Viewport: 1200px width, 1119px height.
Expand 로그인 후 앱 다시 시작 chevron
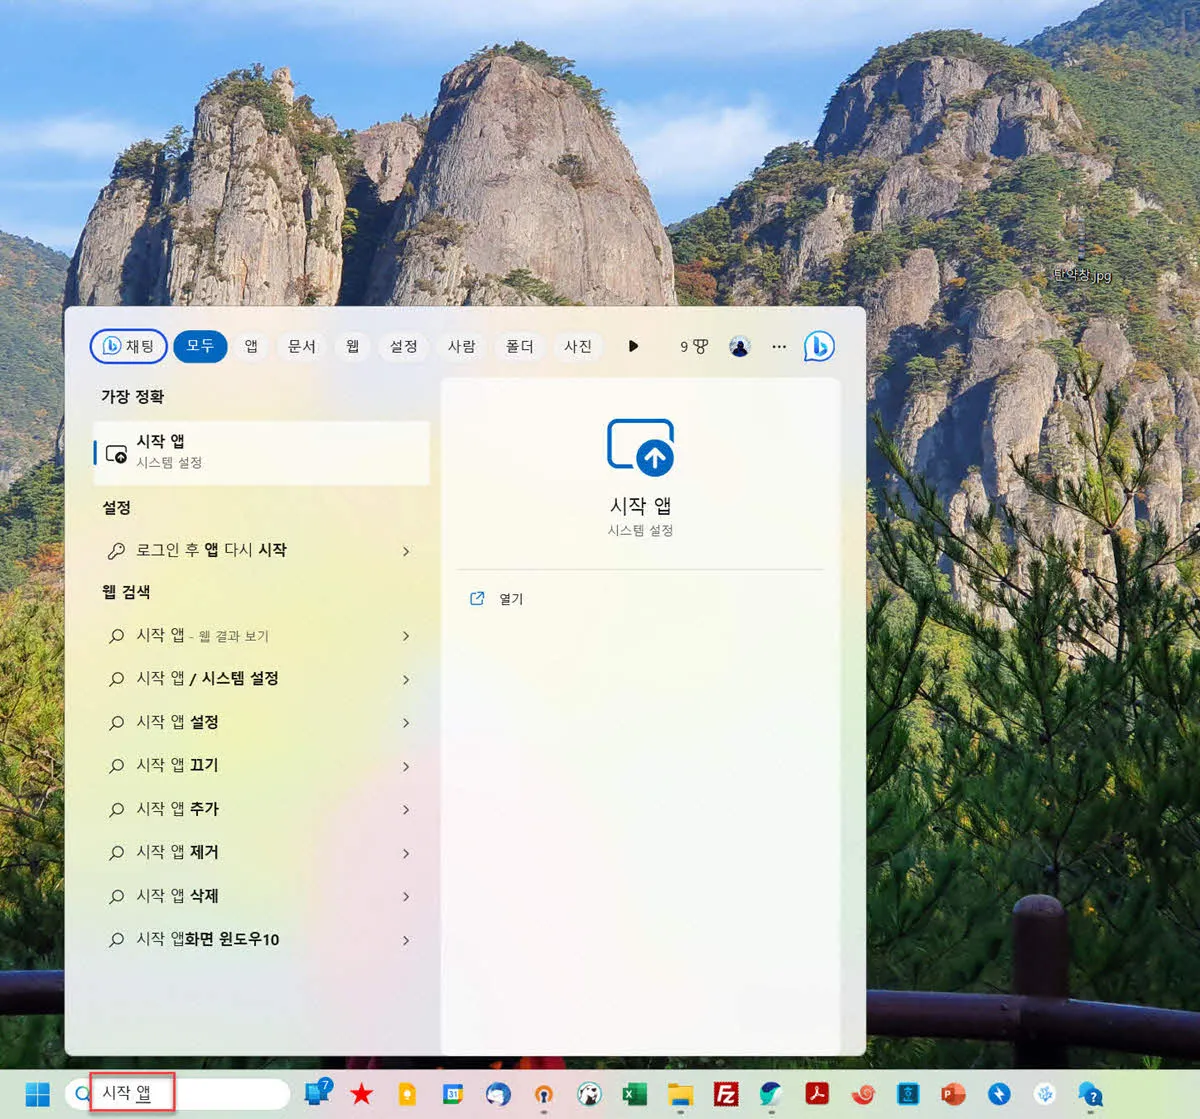pos(406,551)
